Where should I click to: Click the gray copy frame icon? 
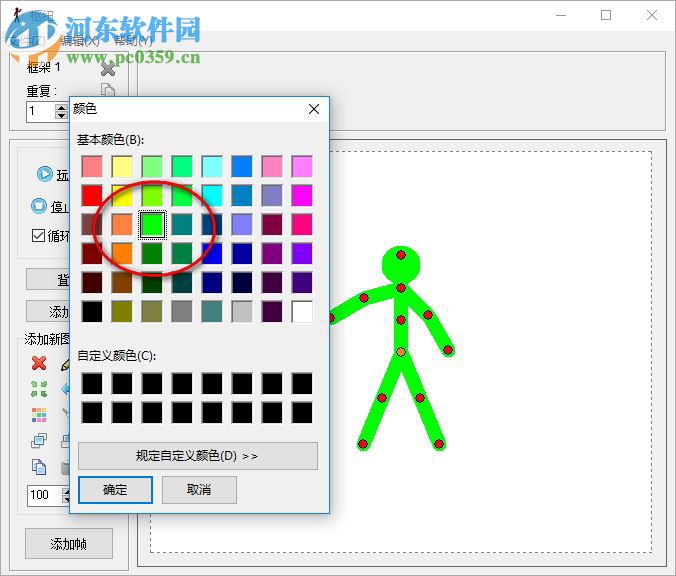[x=108, y=90]
